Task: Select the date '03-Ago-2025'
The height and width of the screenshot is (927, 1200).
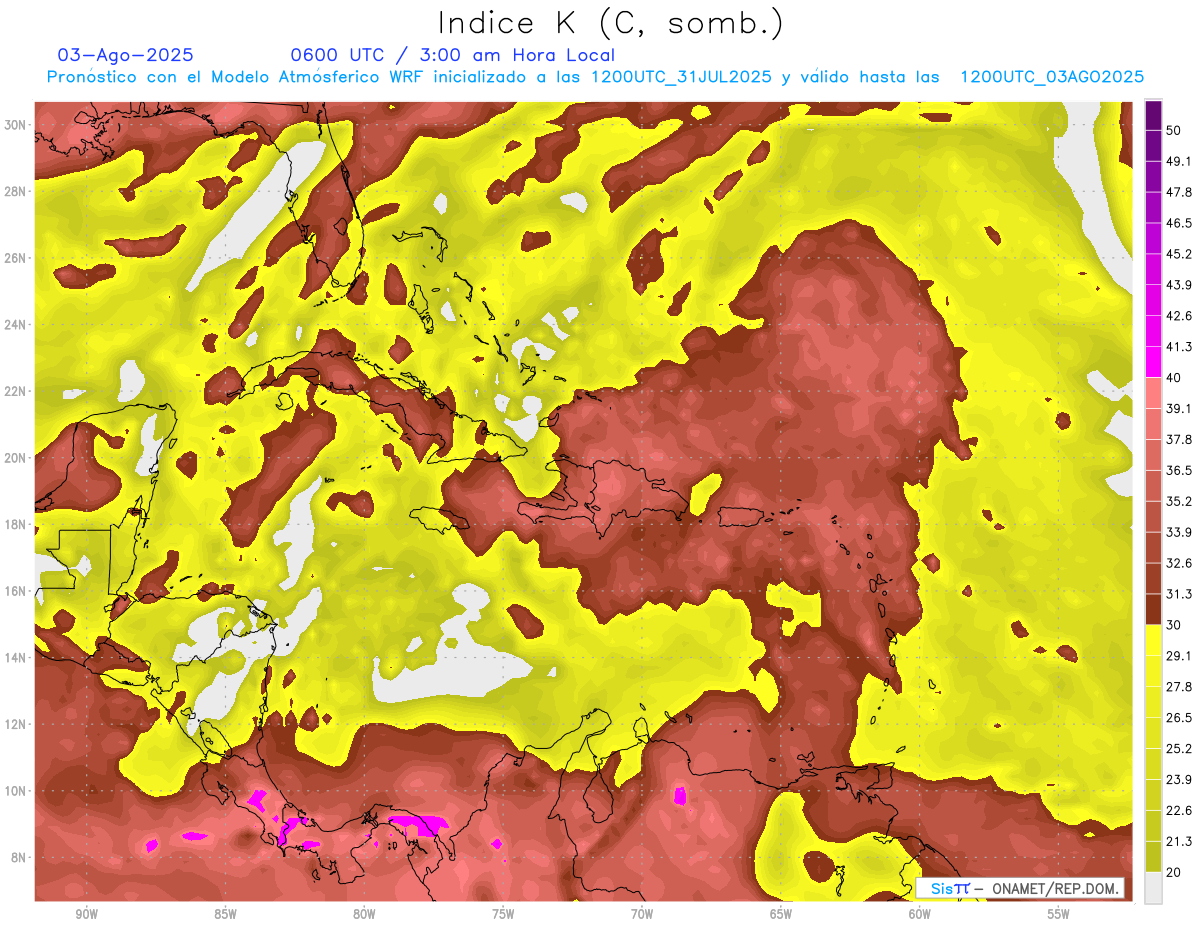Action: pos(126,55)
